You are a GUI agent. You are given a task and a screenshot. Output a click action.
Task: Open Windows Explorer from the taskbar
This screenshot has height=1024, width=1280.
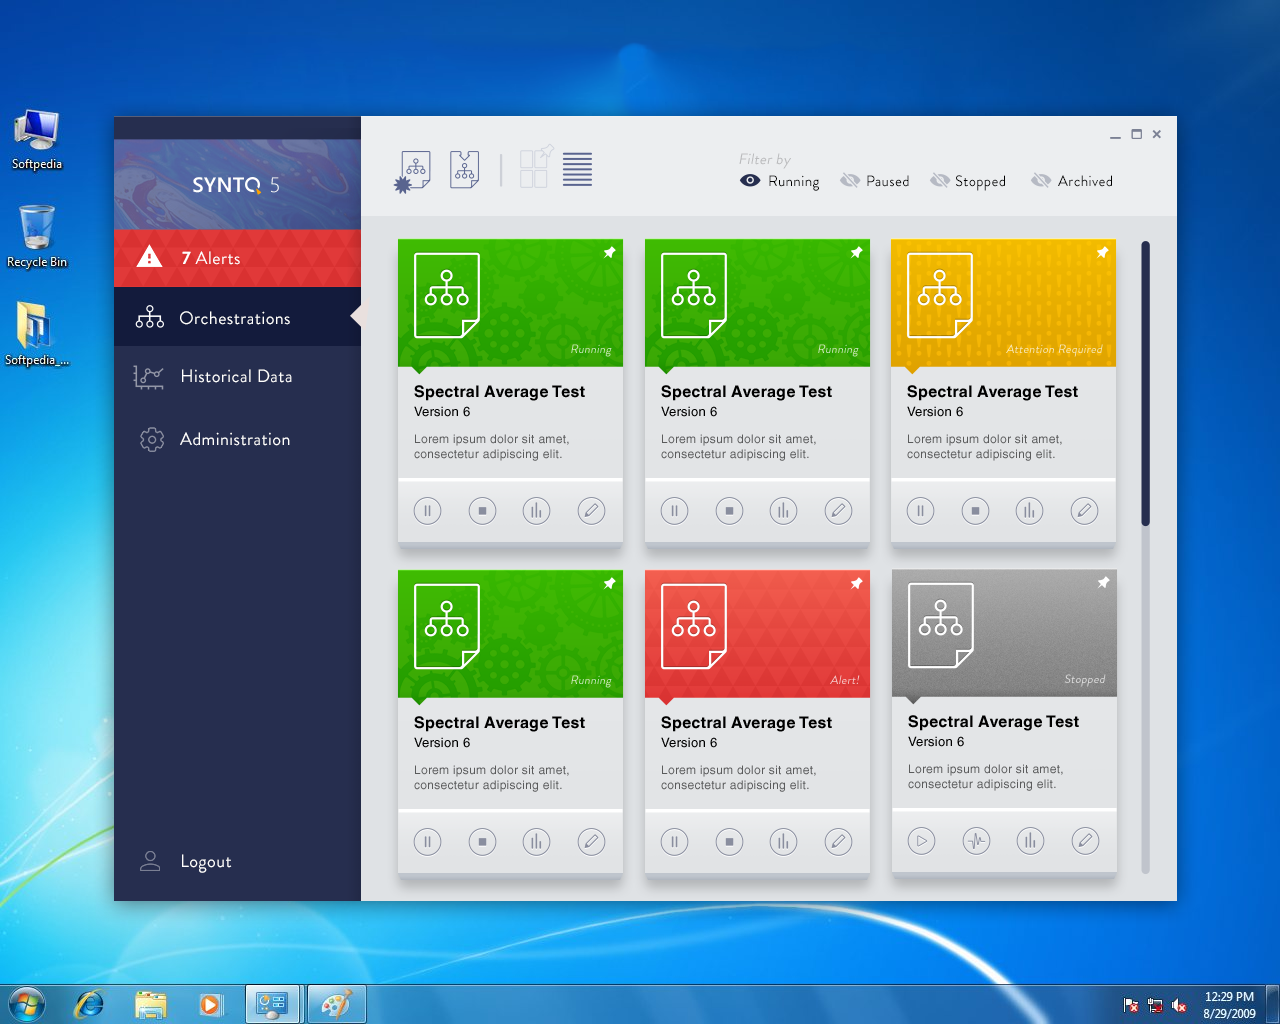150,1004
